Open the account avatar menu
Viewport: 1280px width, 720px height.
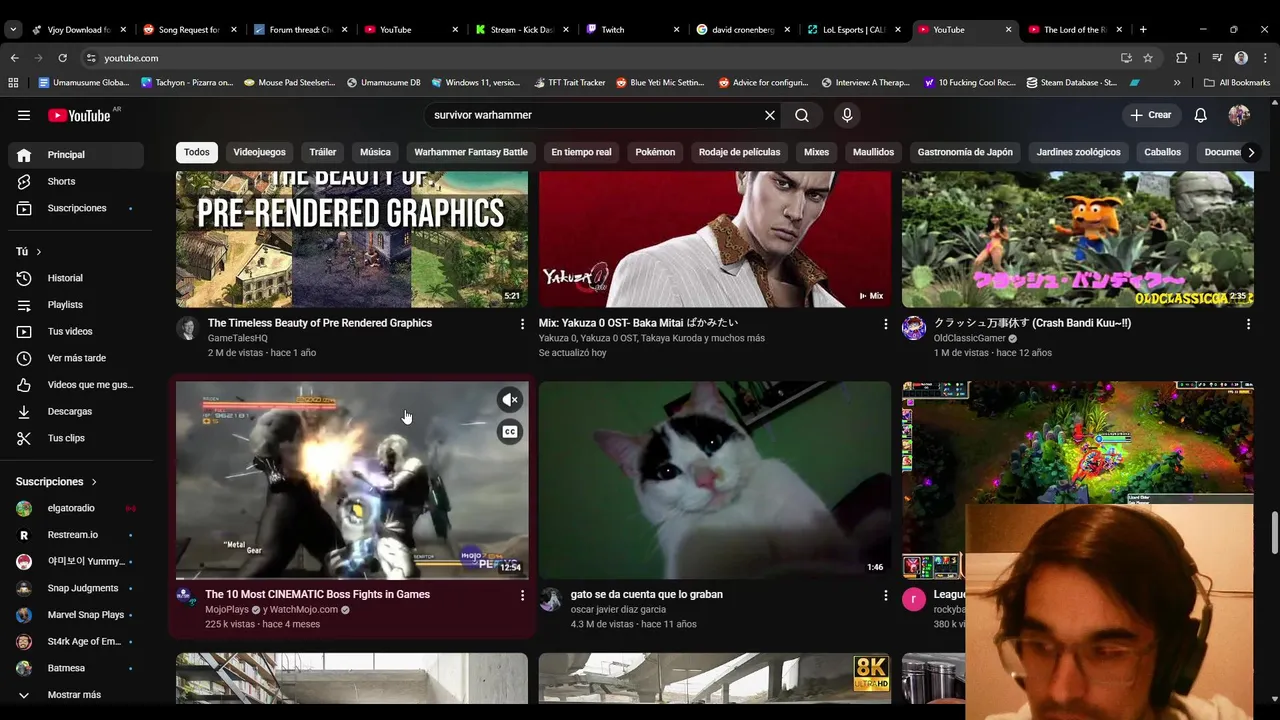pos(1239,115)
